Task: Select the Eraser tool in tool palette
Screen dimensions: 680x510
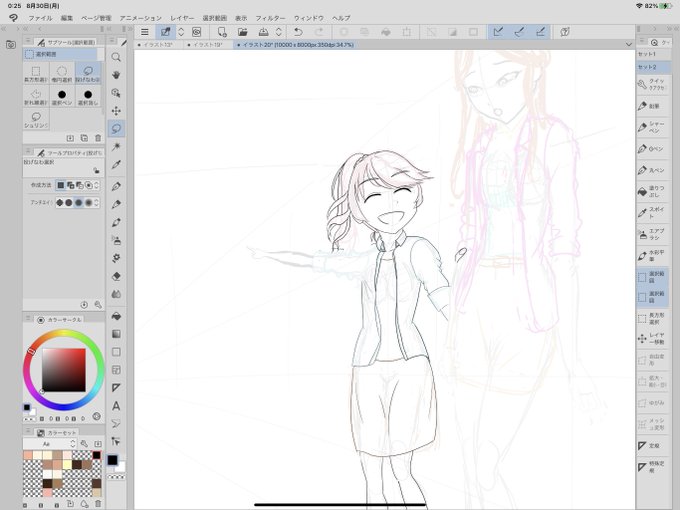Action: [x=116, y=276]
